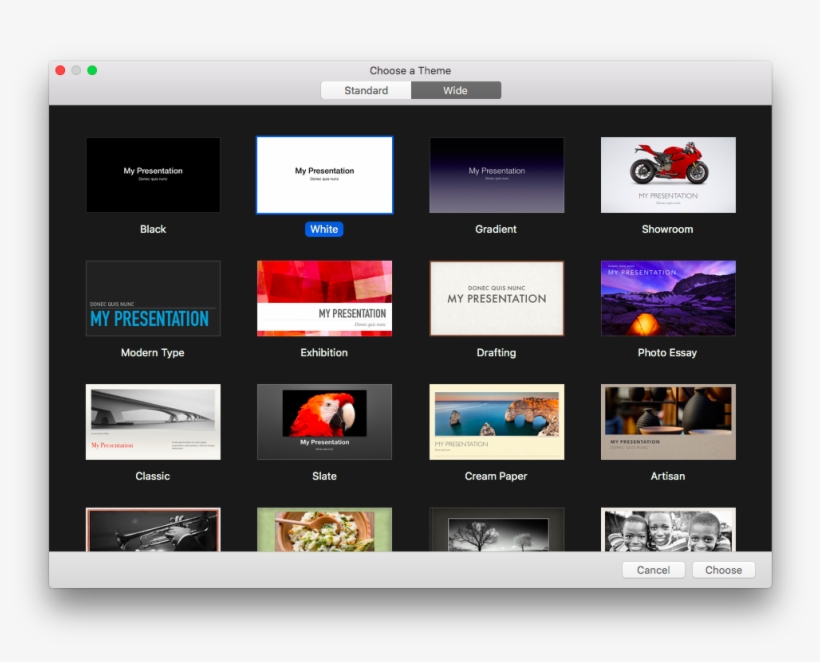Confirm selection with the Choose button

[723, 570]
